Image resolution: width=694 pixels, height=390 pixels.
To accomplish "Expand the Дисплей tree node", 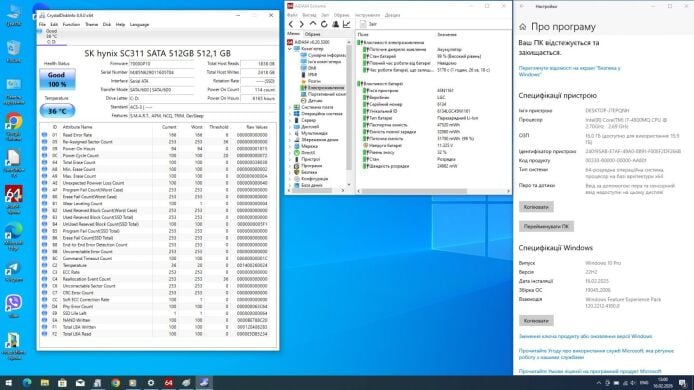I will 290,127.
